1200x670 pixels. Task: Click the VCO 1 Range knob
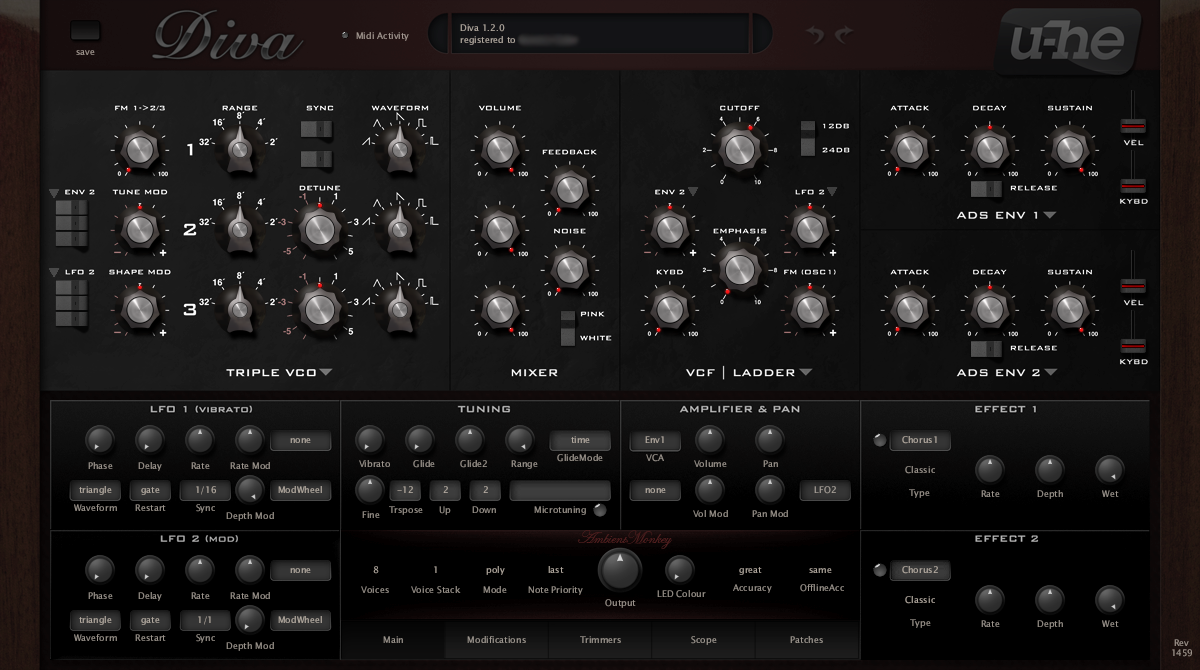tap(240, 149)
